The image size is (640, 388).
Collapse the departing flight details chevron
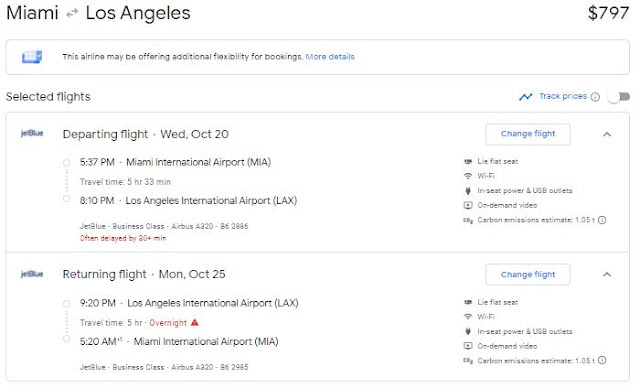[x=607, y=134]
